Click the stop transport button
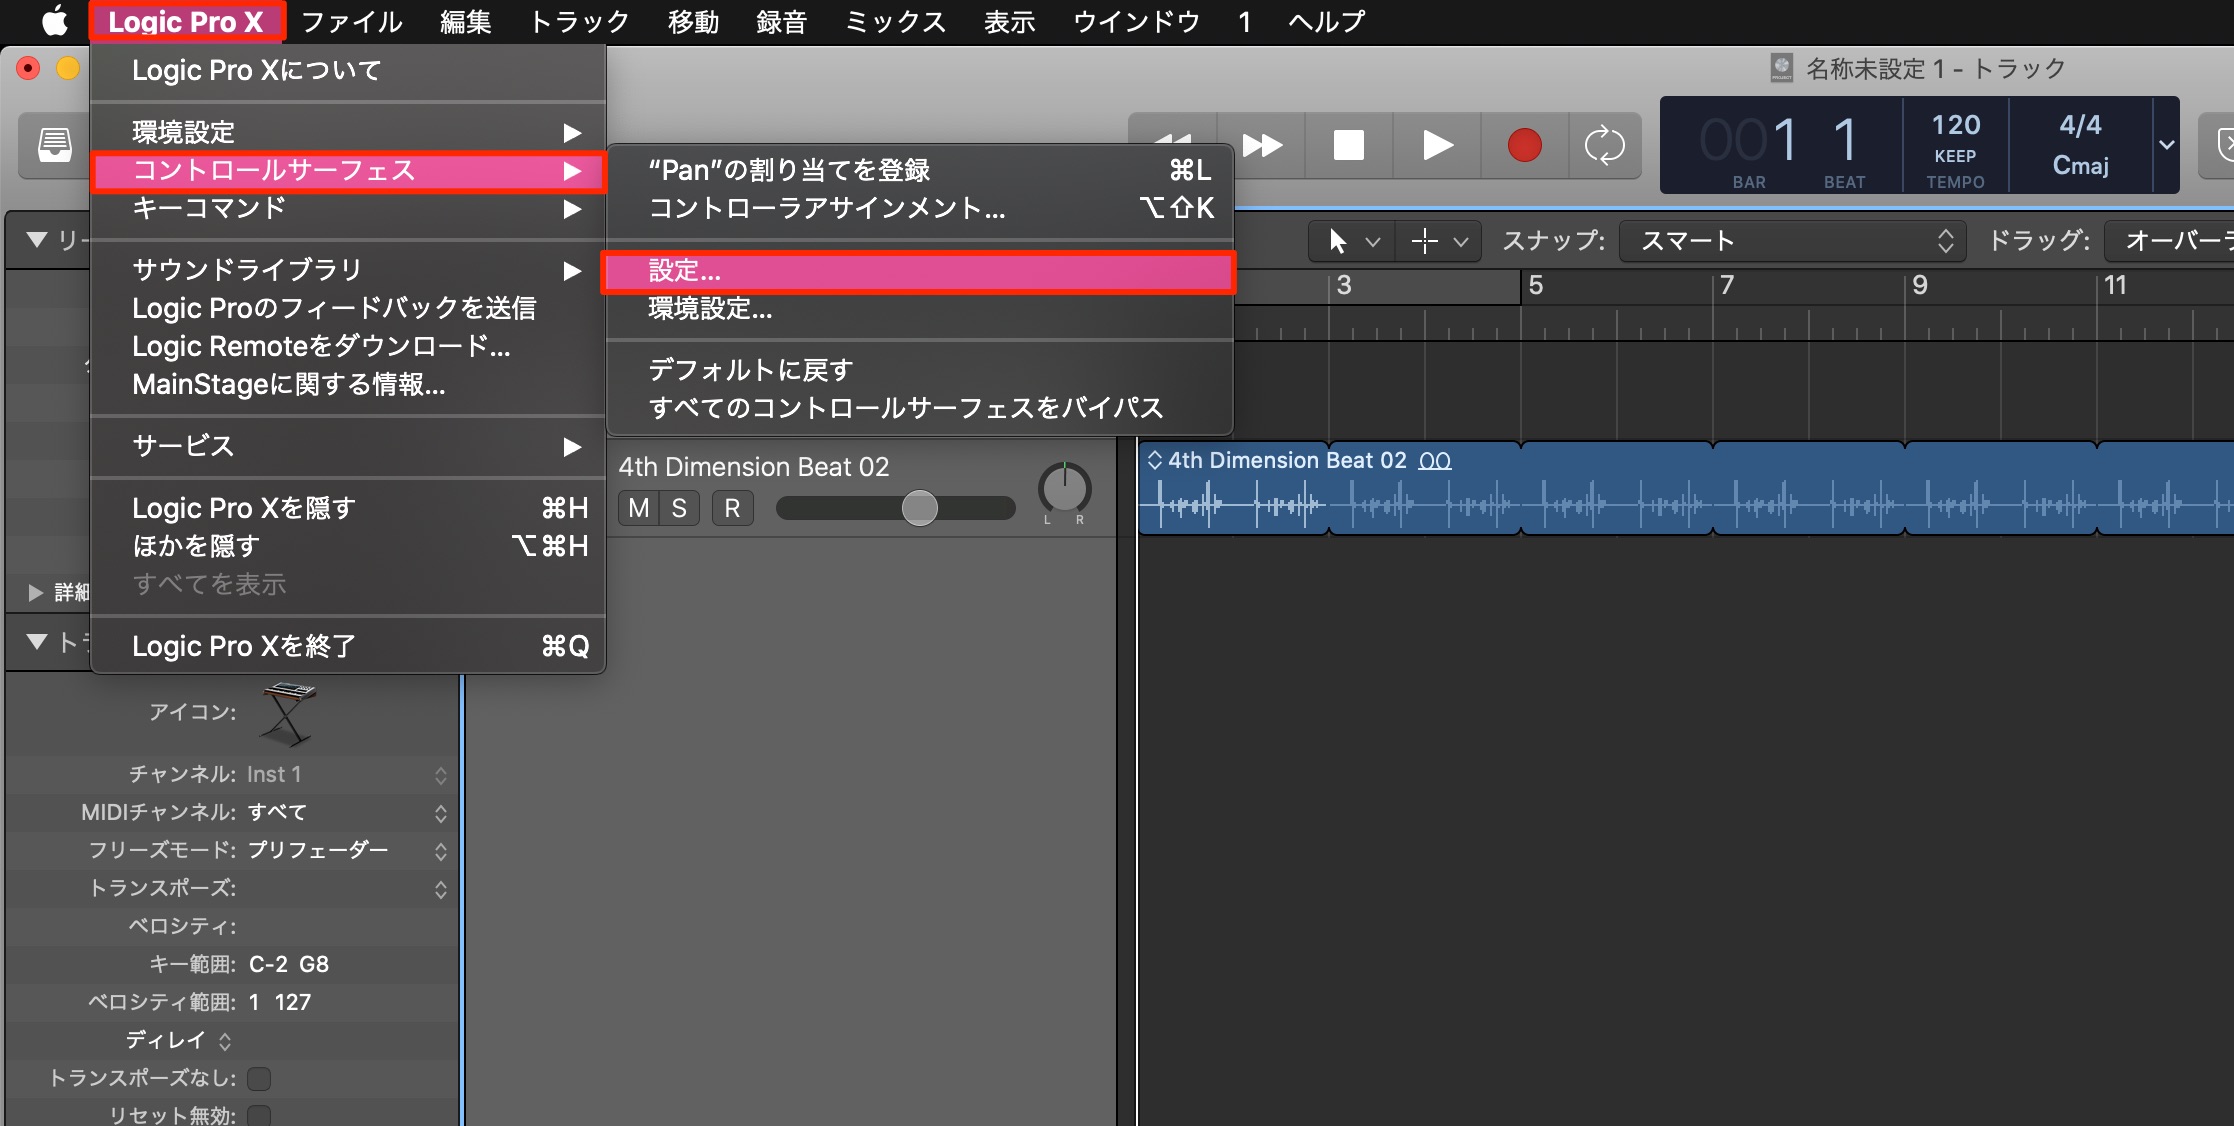This screenshot has height=1126, width=2234. pos(1348,145)
